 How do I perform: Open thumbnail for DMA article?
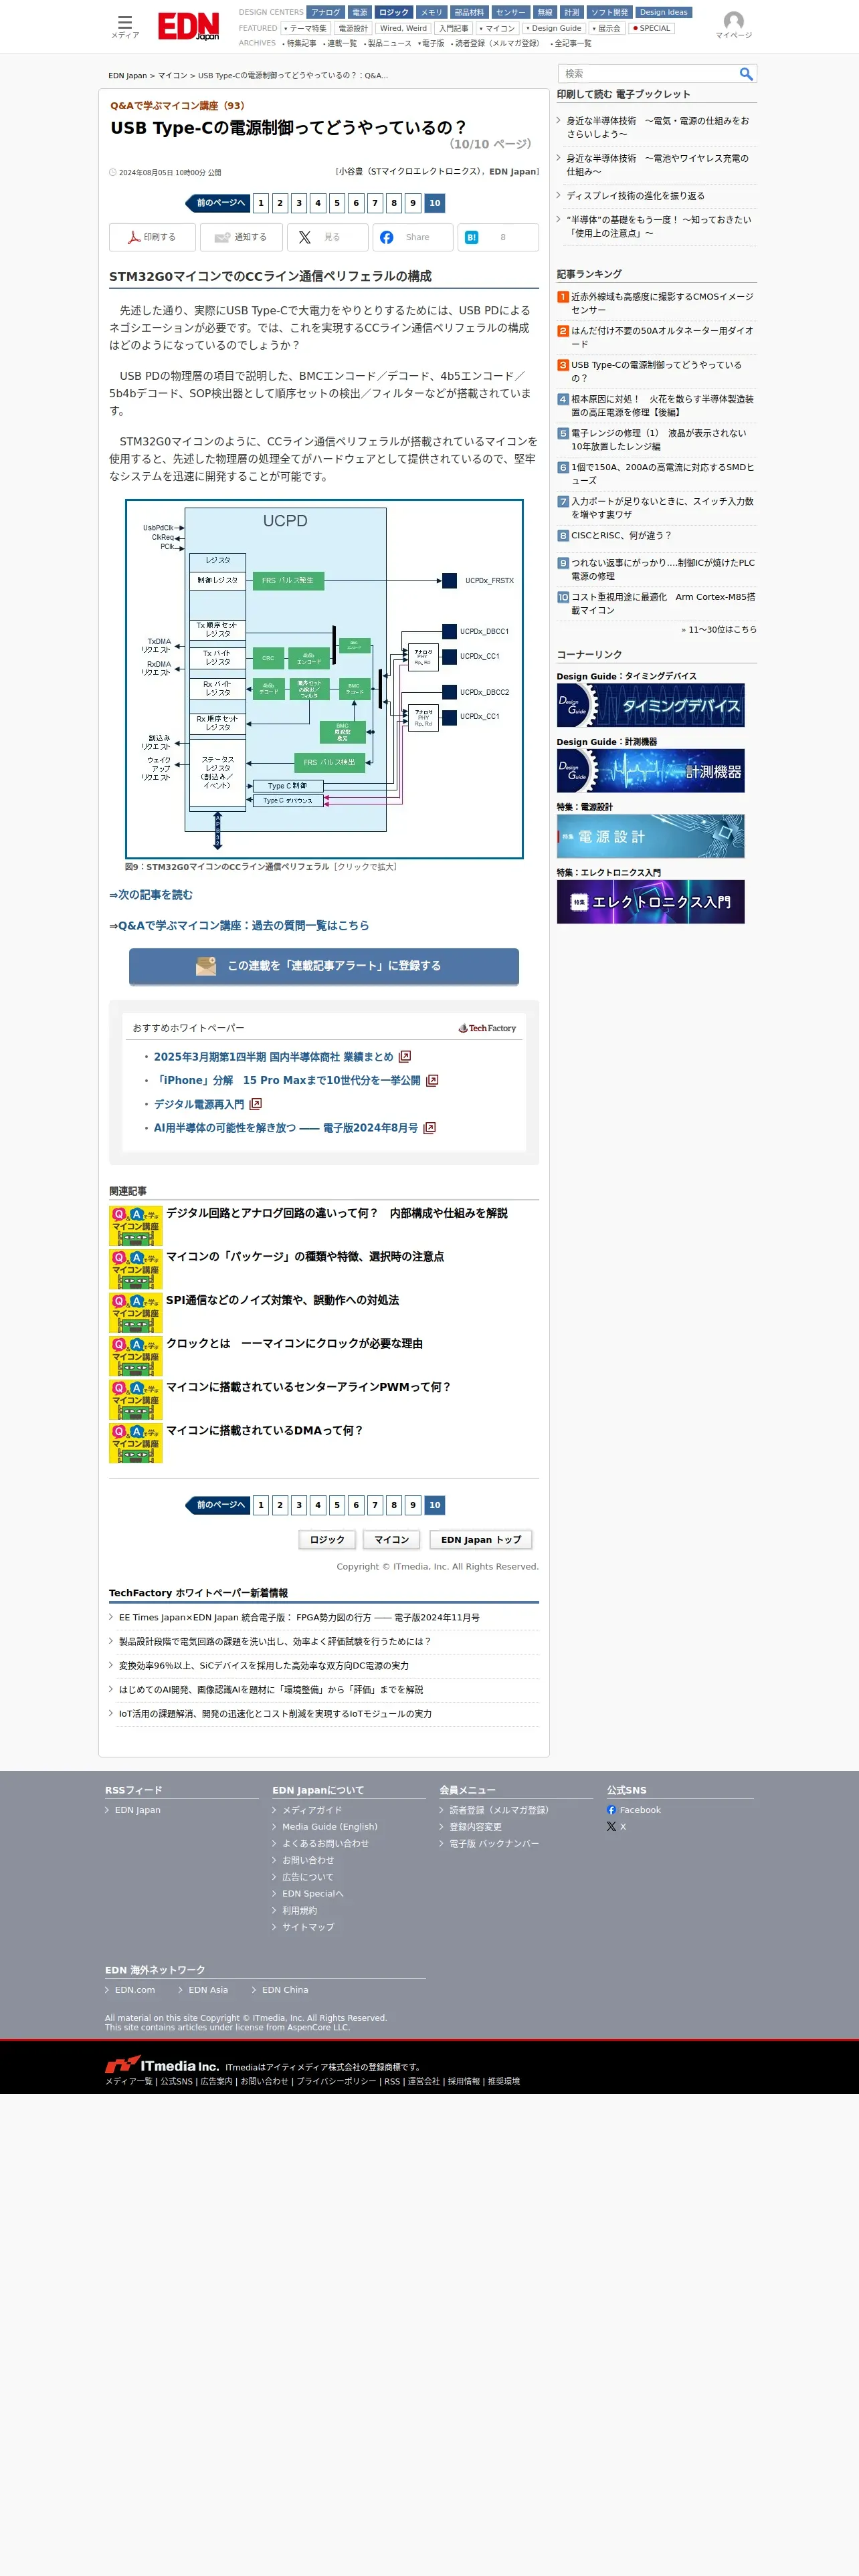136,1443
